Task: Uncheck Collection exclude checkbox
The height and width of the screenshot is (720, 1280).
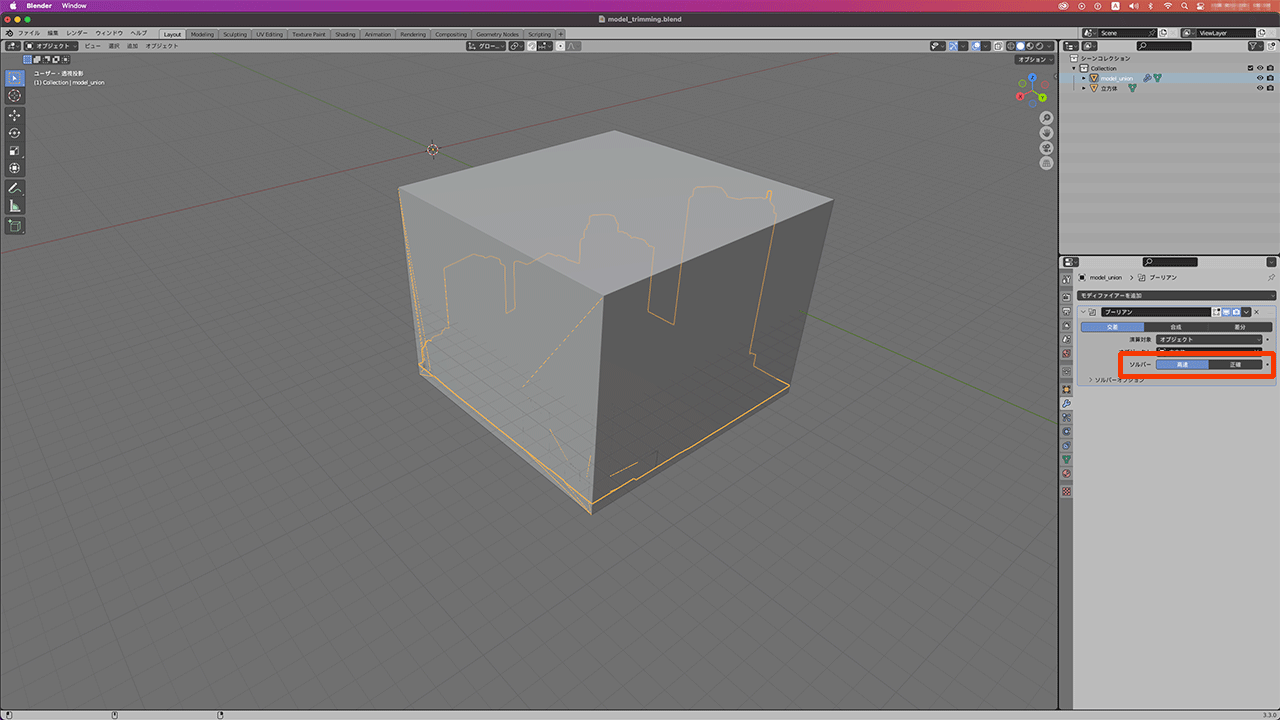Action: [1250, 68]
